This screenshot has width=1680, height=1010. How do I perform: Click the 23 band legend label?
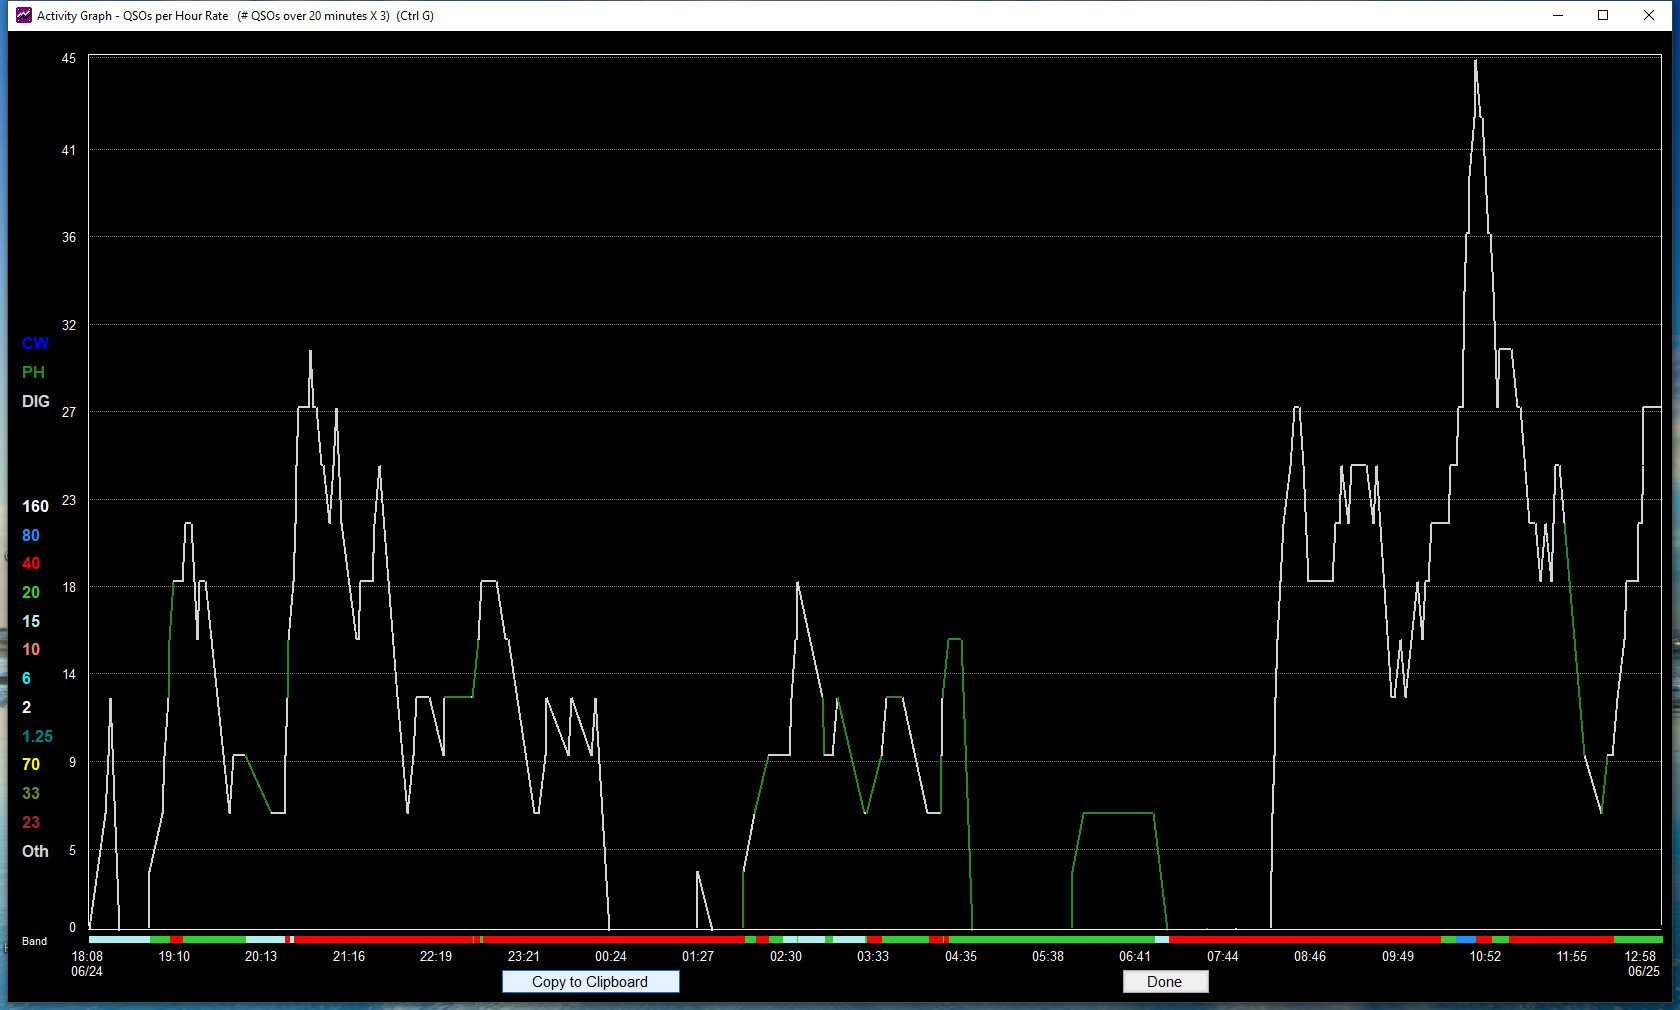[31, 823]
